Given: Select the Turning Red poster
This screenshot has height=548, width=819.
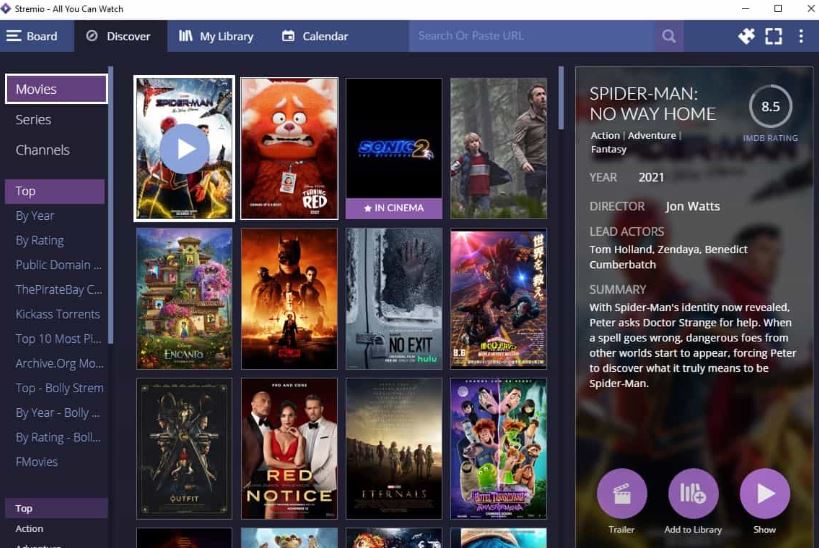Looking at the screenshot, I should click(x=289, y=148).
